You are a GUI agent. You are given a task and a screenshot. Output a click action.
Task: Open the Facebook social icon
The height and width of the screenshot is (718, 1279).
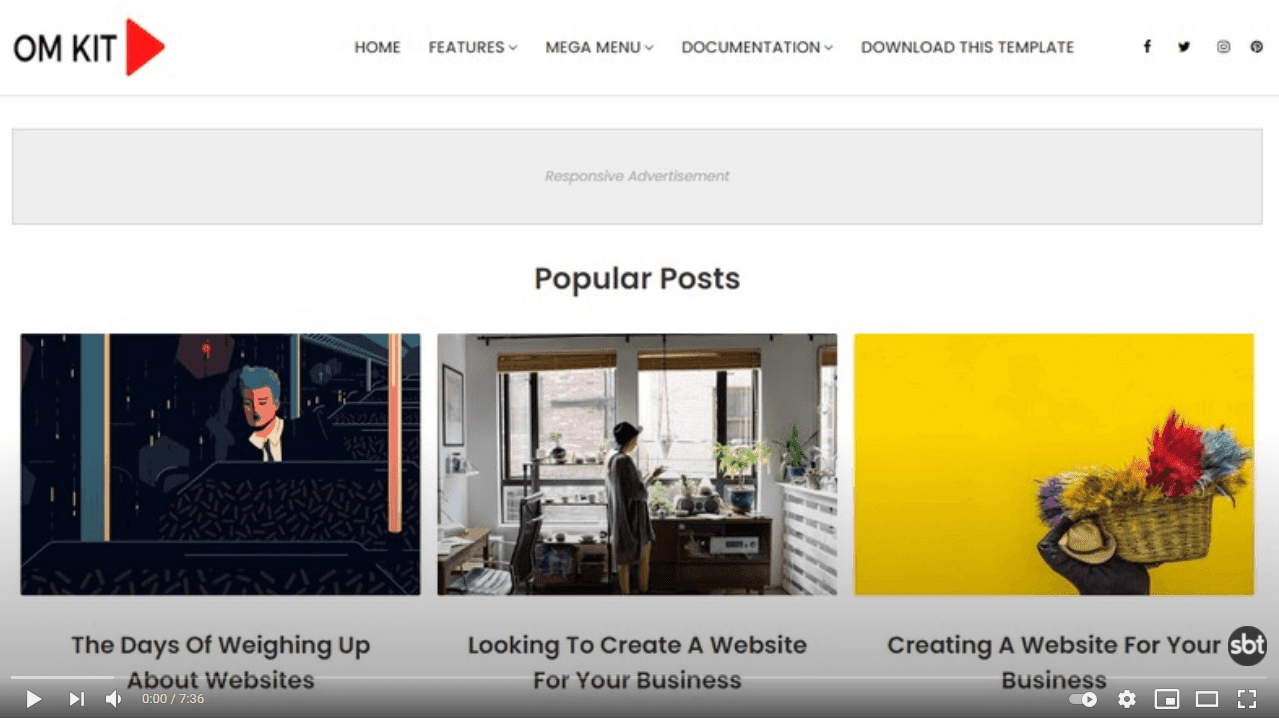tap(1147, 47)
